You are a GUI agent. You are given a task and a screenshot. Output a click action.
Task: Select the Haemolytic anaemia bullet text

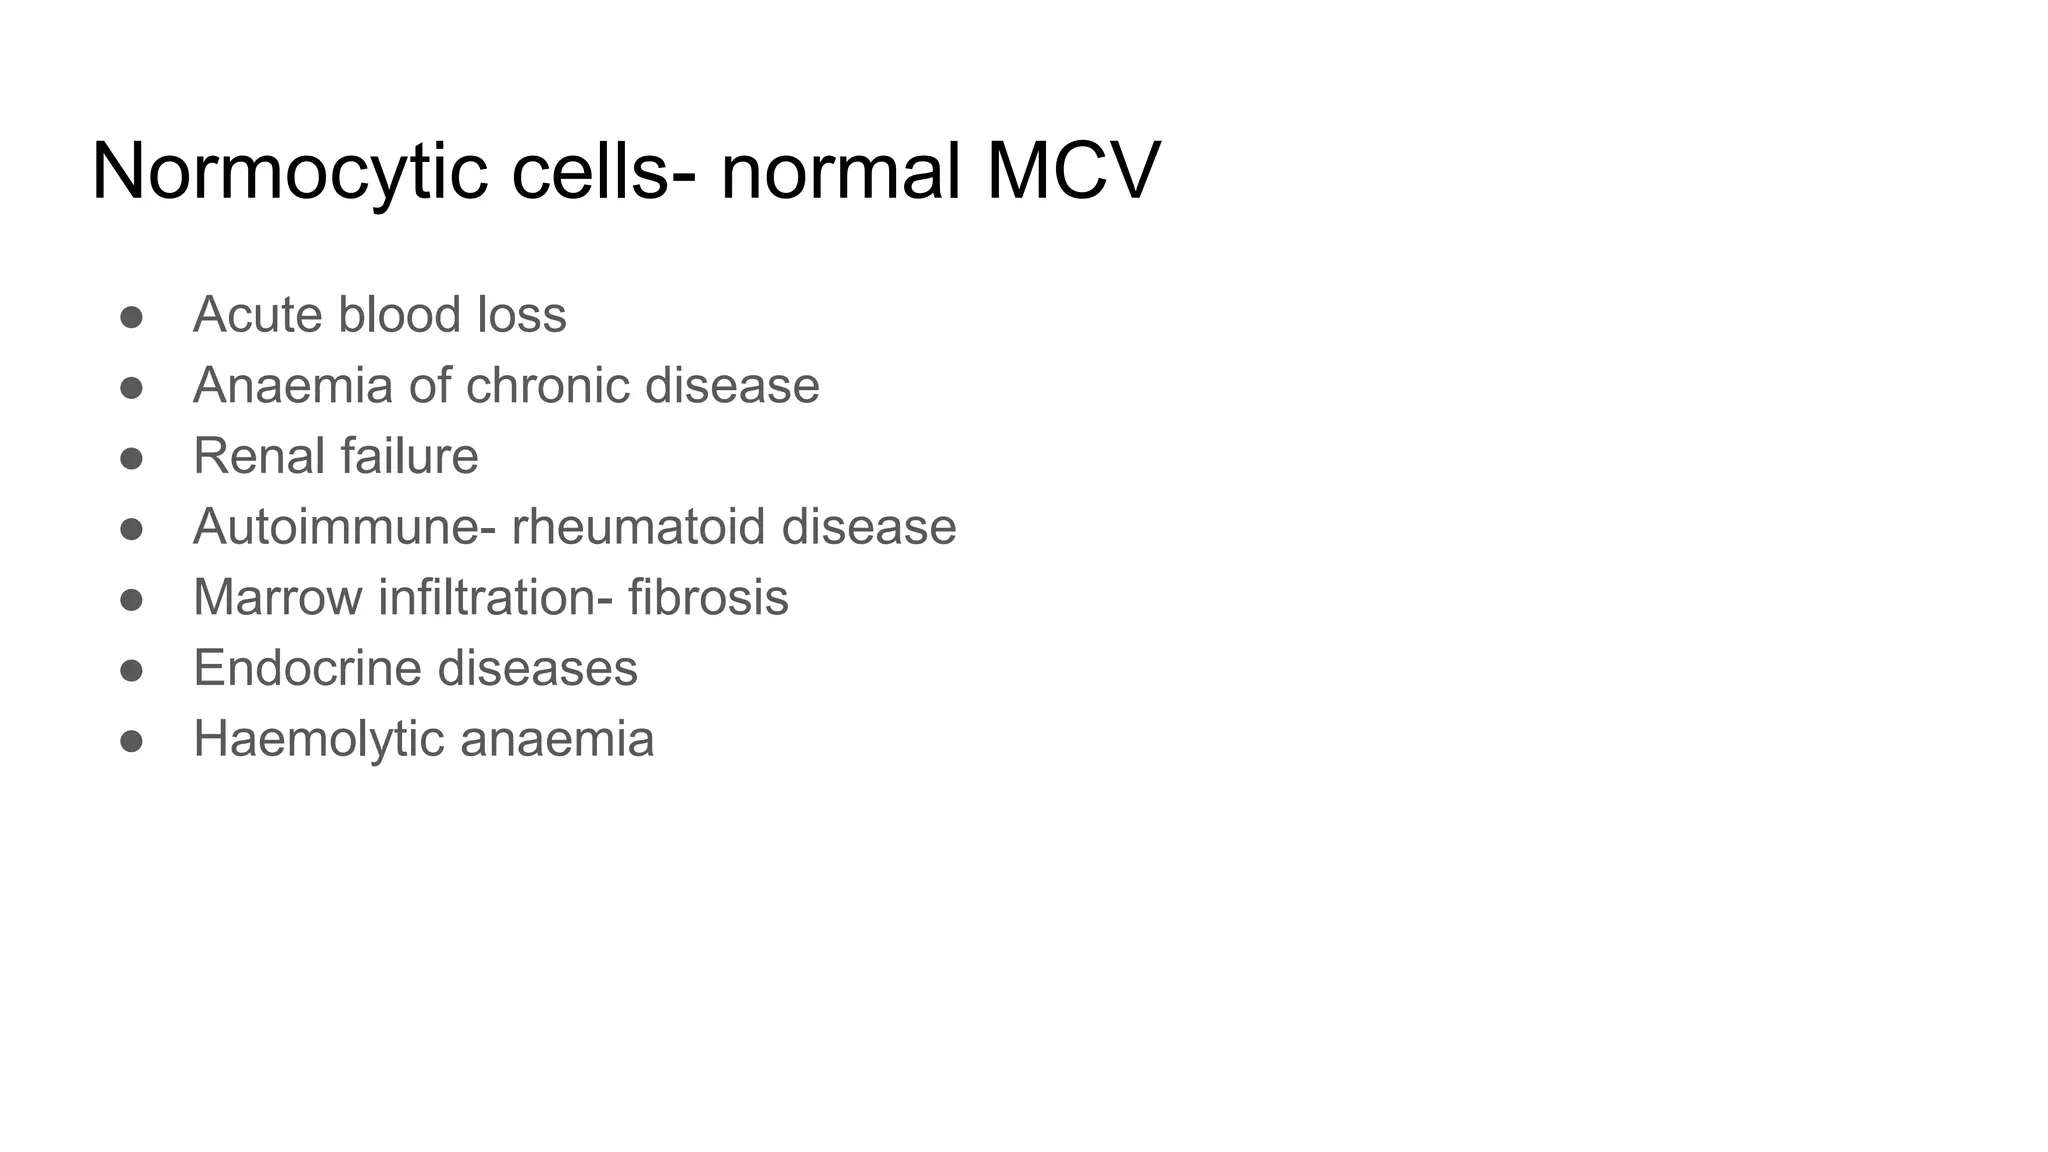pyautogui.click(x=424, y=739)
